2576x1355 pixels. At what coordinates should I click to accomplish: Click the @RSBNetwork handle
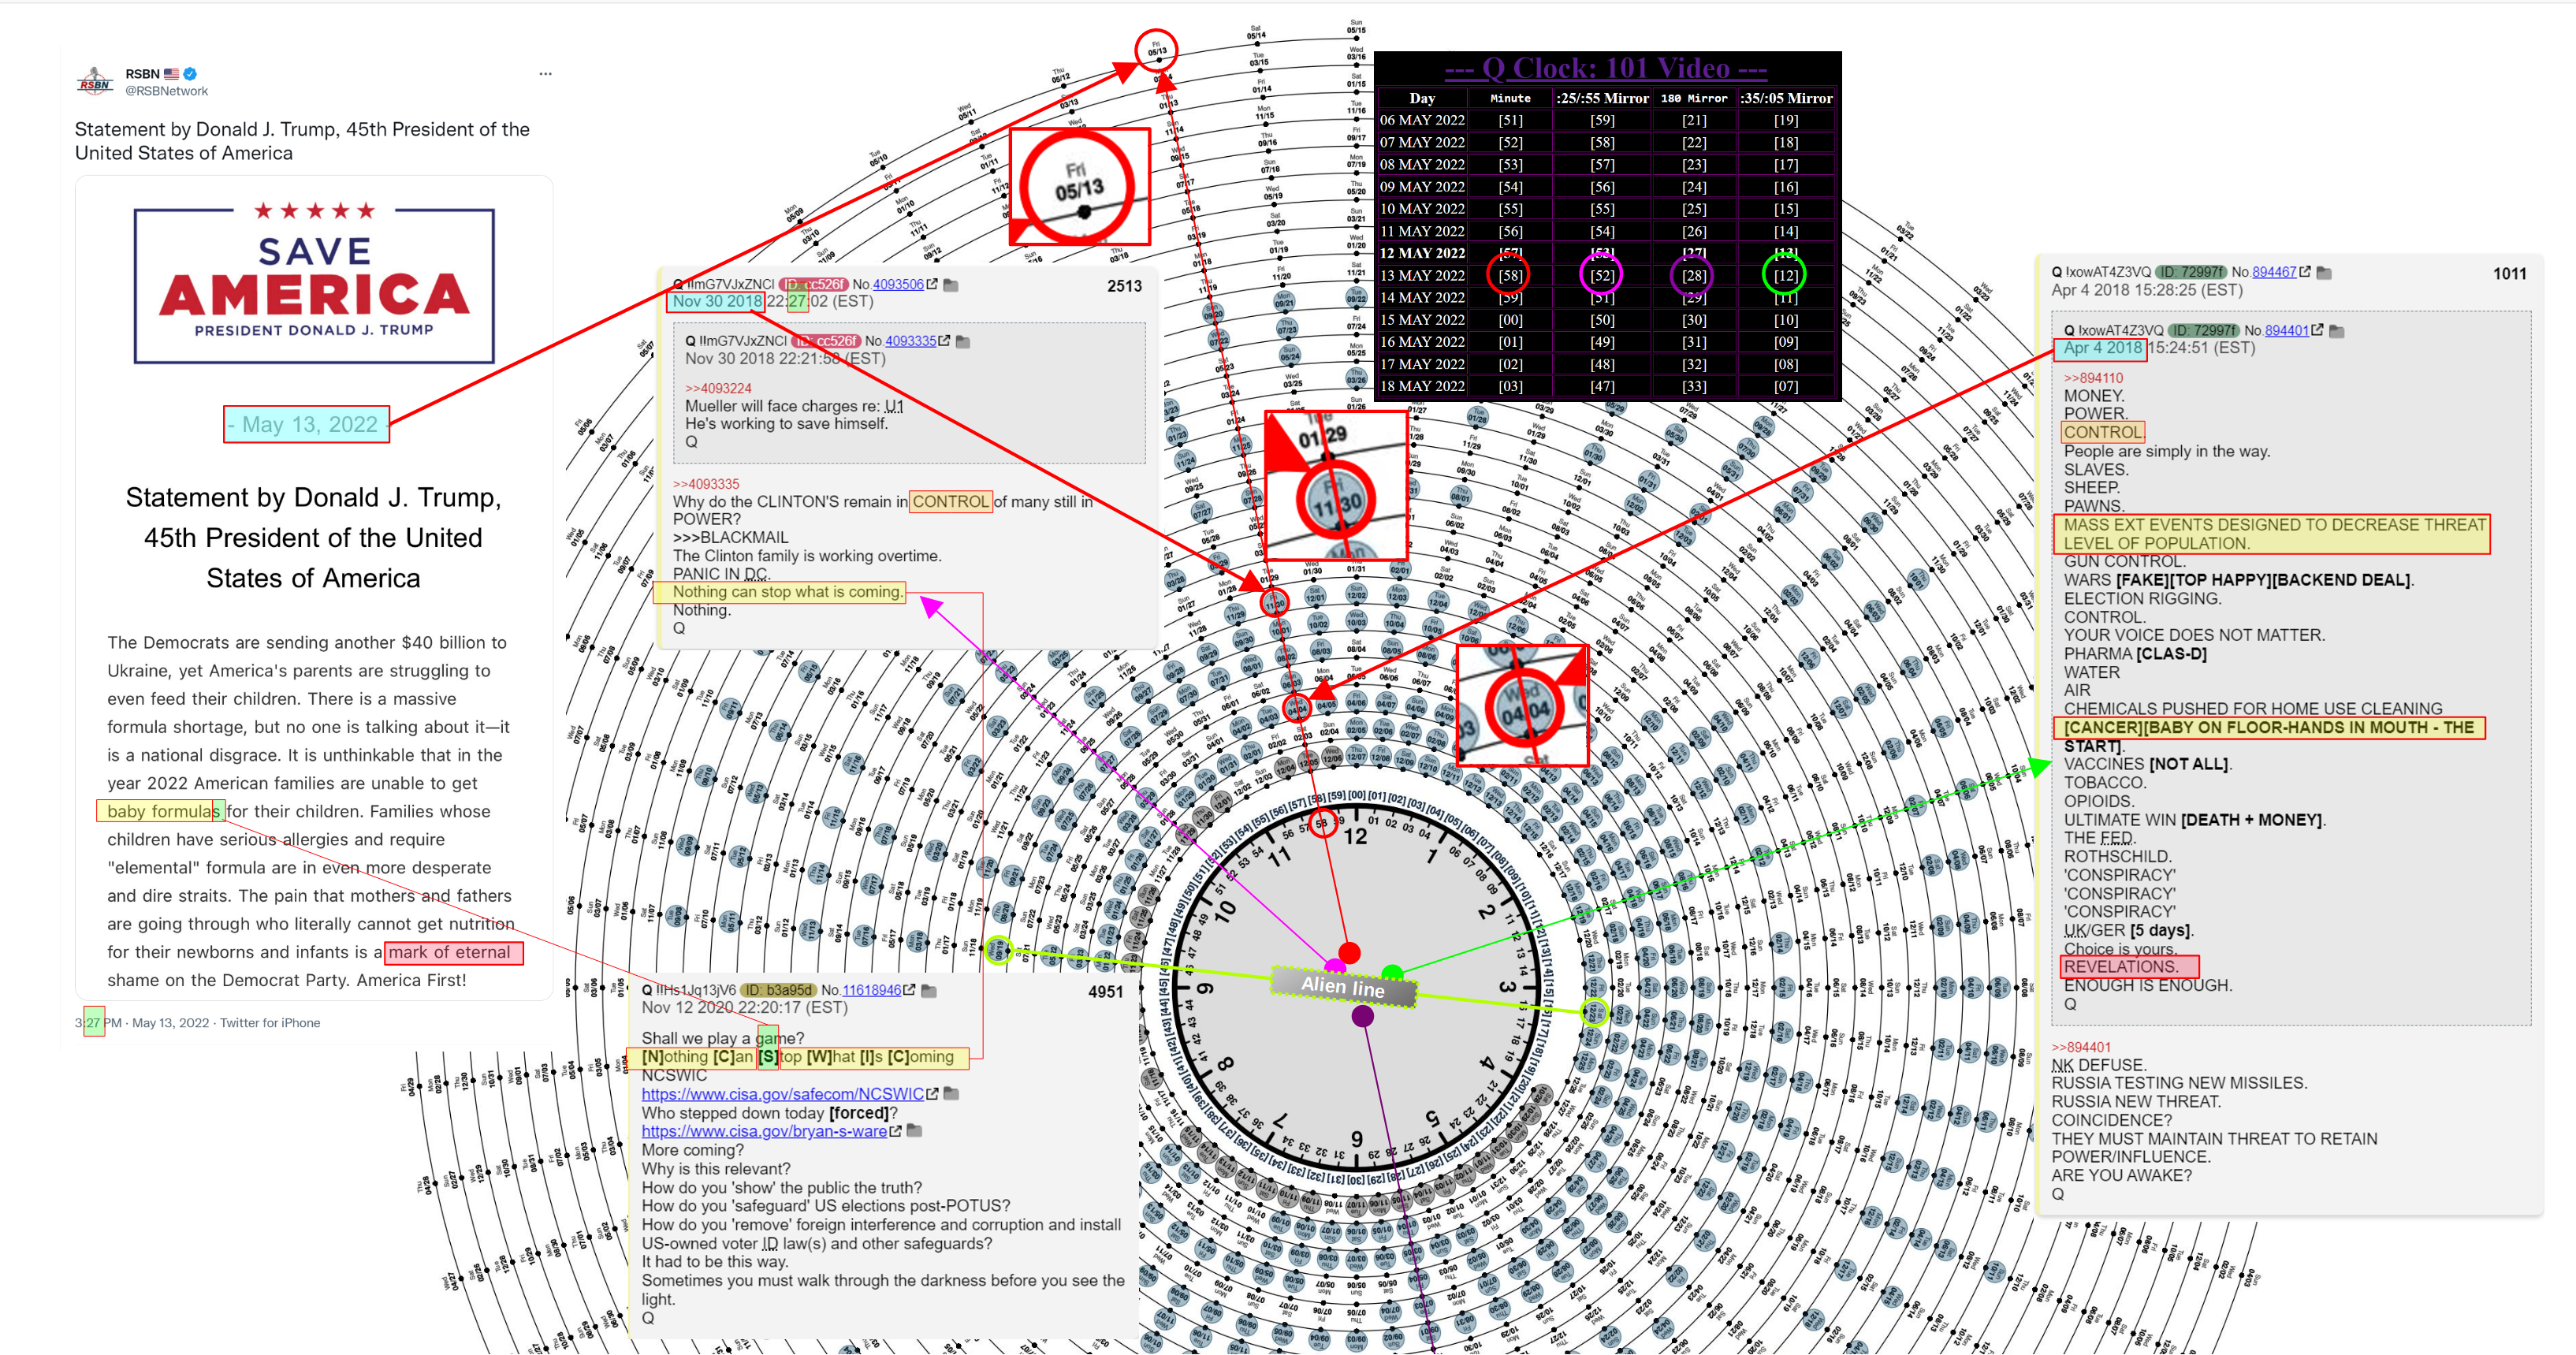point(166,91)
